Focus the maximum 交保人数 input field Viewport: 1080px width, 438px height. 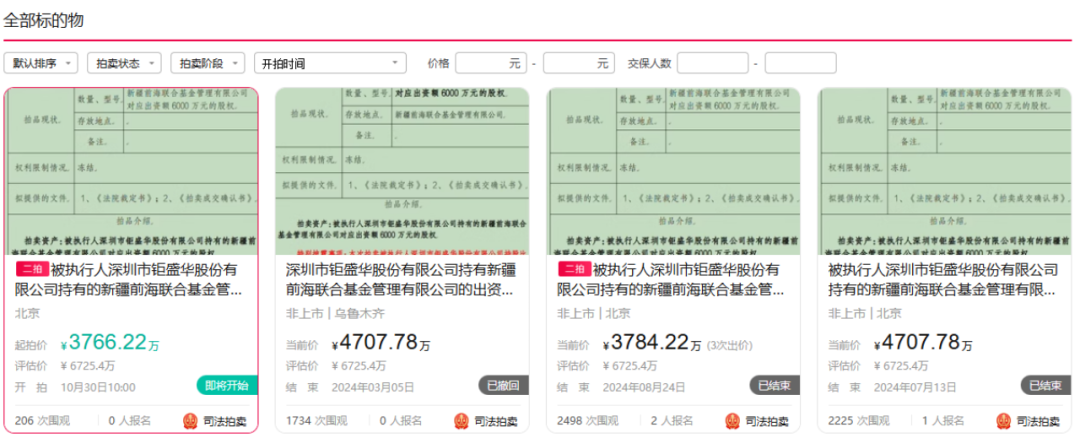pos(800,63)
